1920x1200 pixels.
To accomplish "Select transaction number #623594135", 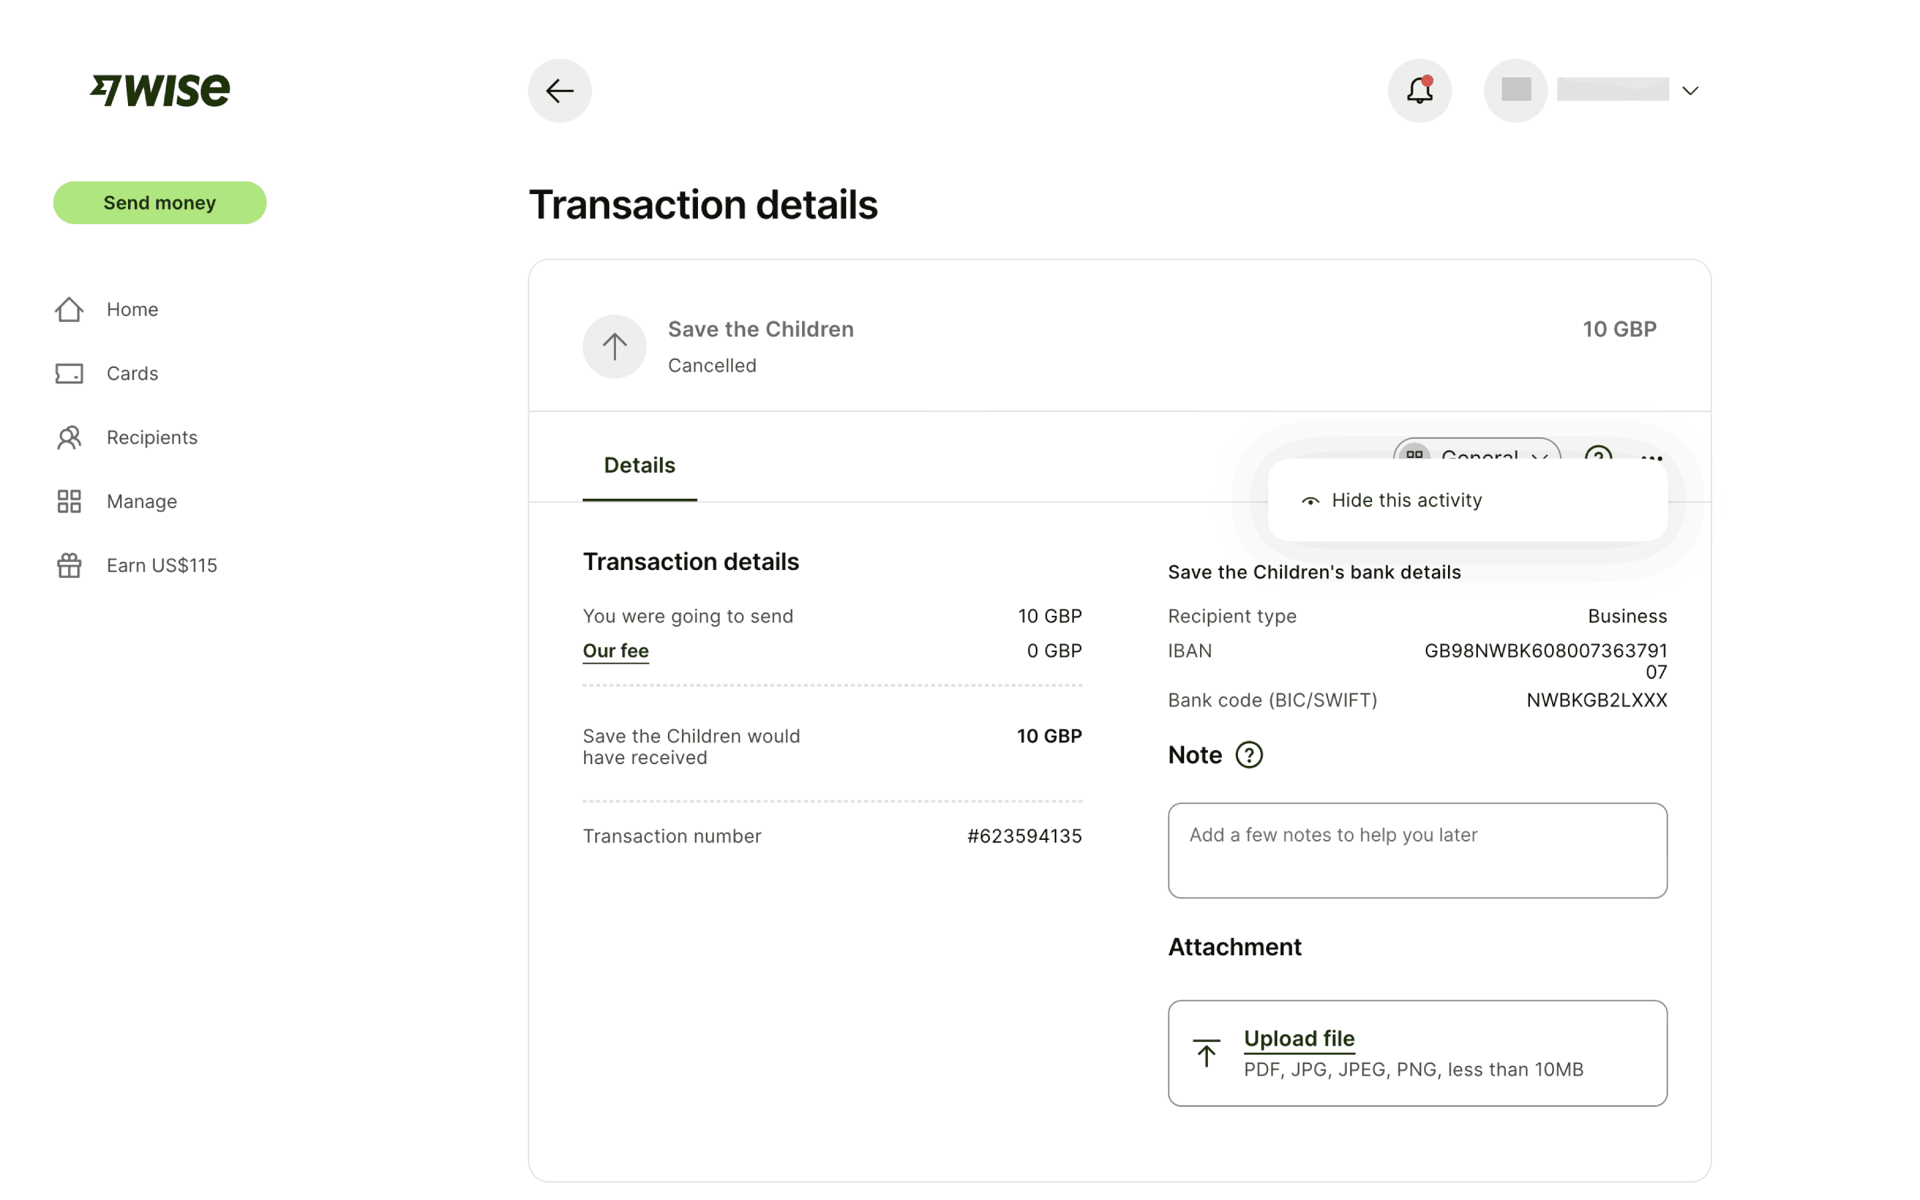I will (x=1024, y=836).
